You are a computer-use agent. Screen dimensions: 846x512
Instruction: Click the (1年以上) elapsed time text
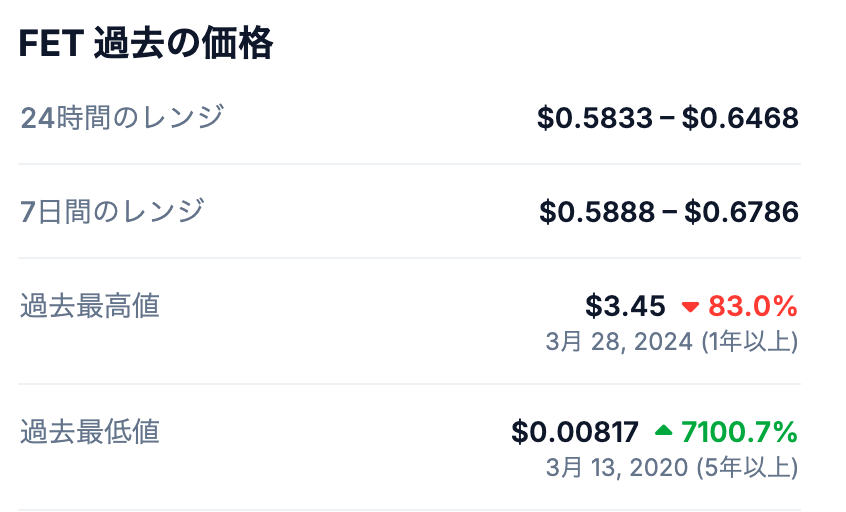tap(748, 341)
